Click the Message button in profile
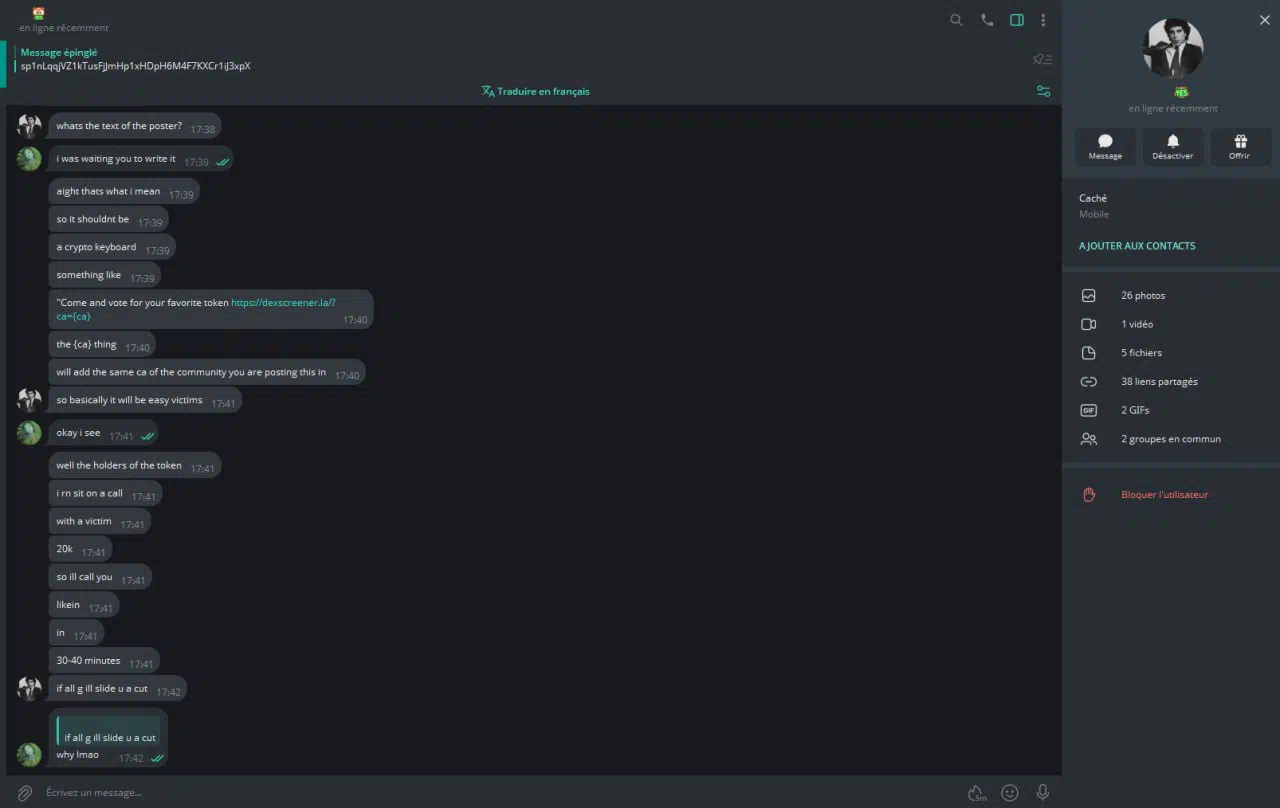The width and height of the screenshot is (1280, 808). 1105,147
